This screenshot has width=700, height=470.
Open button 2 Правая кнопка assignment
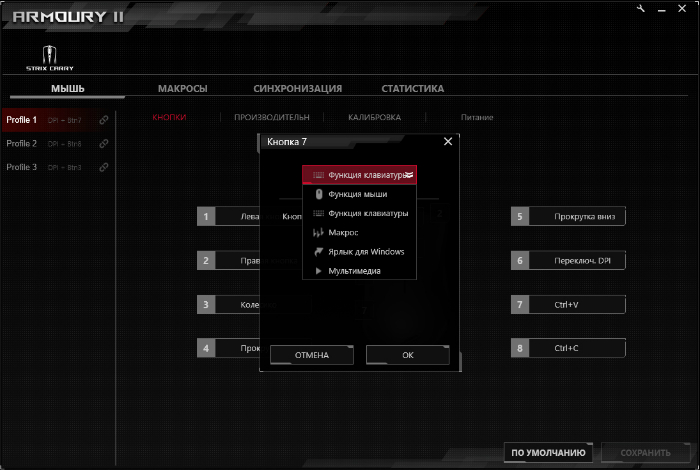(x=228, y=261)
